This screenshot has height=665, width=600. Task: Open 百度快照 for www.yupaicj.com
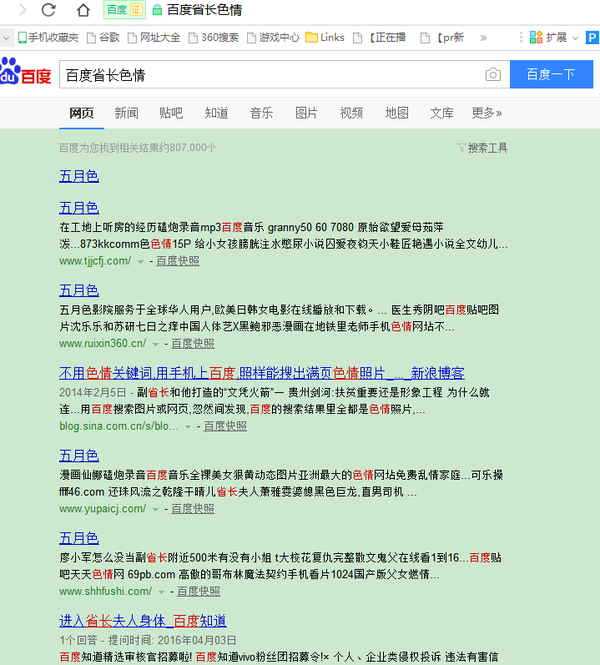[193, 509]
